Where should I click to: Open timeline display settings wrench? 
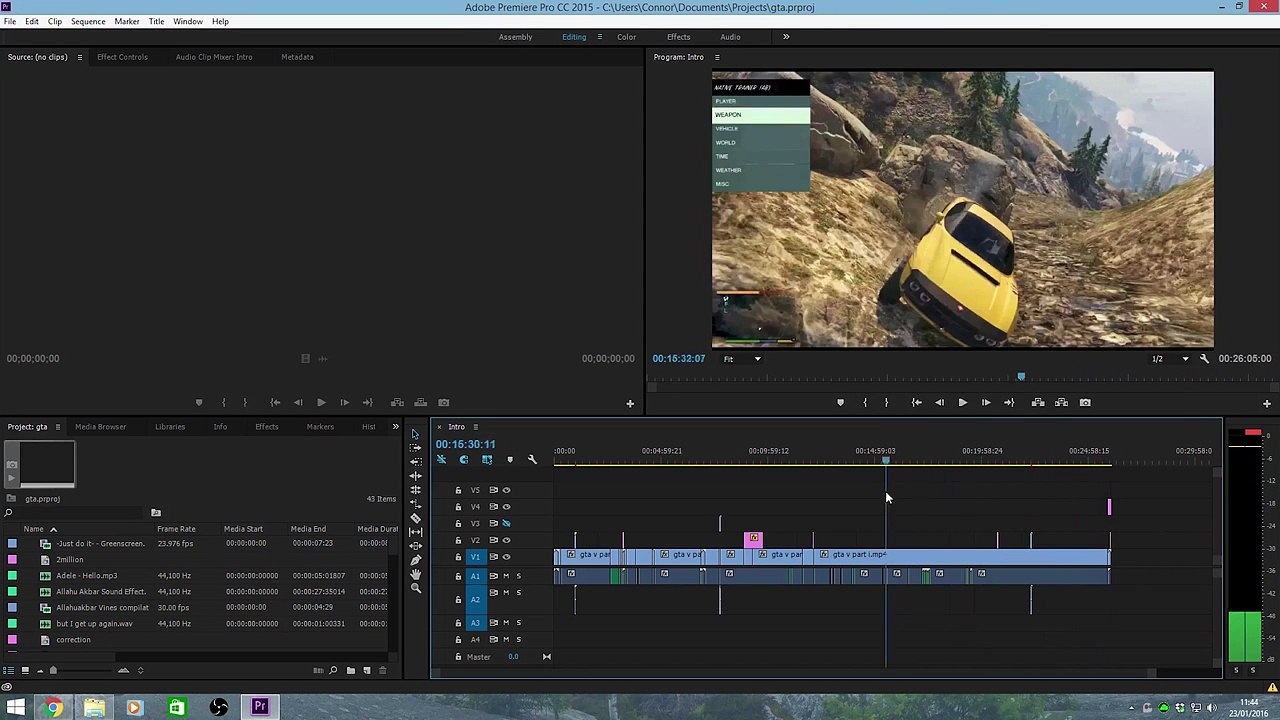[532, 460]
